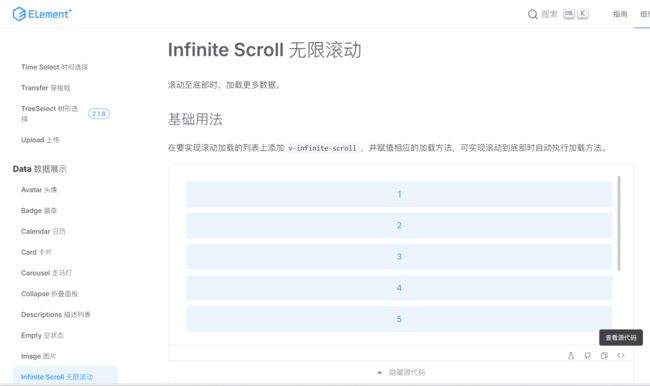
Task: Open Badge in the sidebar
Action: pyautogui.click(x=39, y=210)
